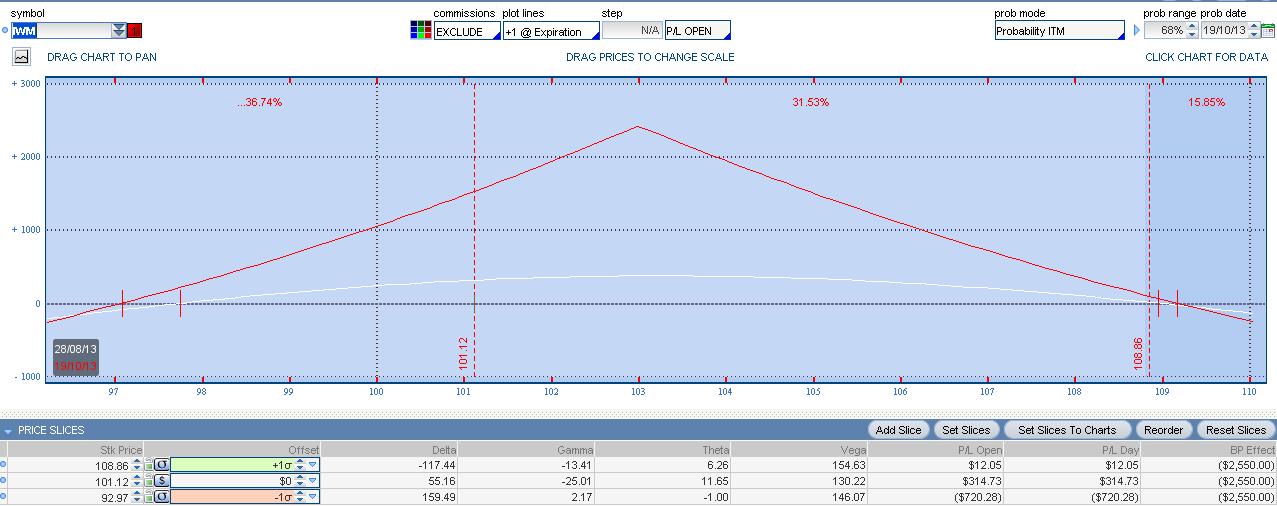This screenshot has height=506, width=1277.
Task: Click the red alert badge beside symbol
Action: (135, 31)
